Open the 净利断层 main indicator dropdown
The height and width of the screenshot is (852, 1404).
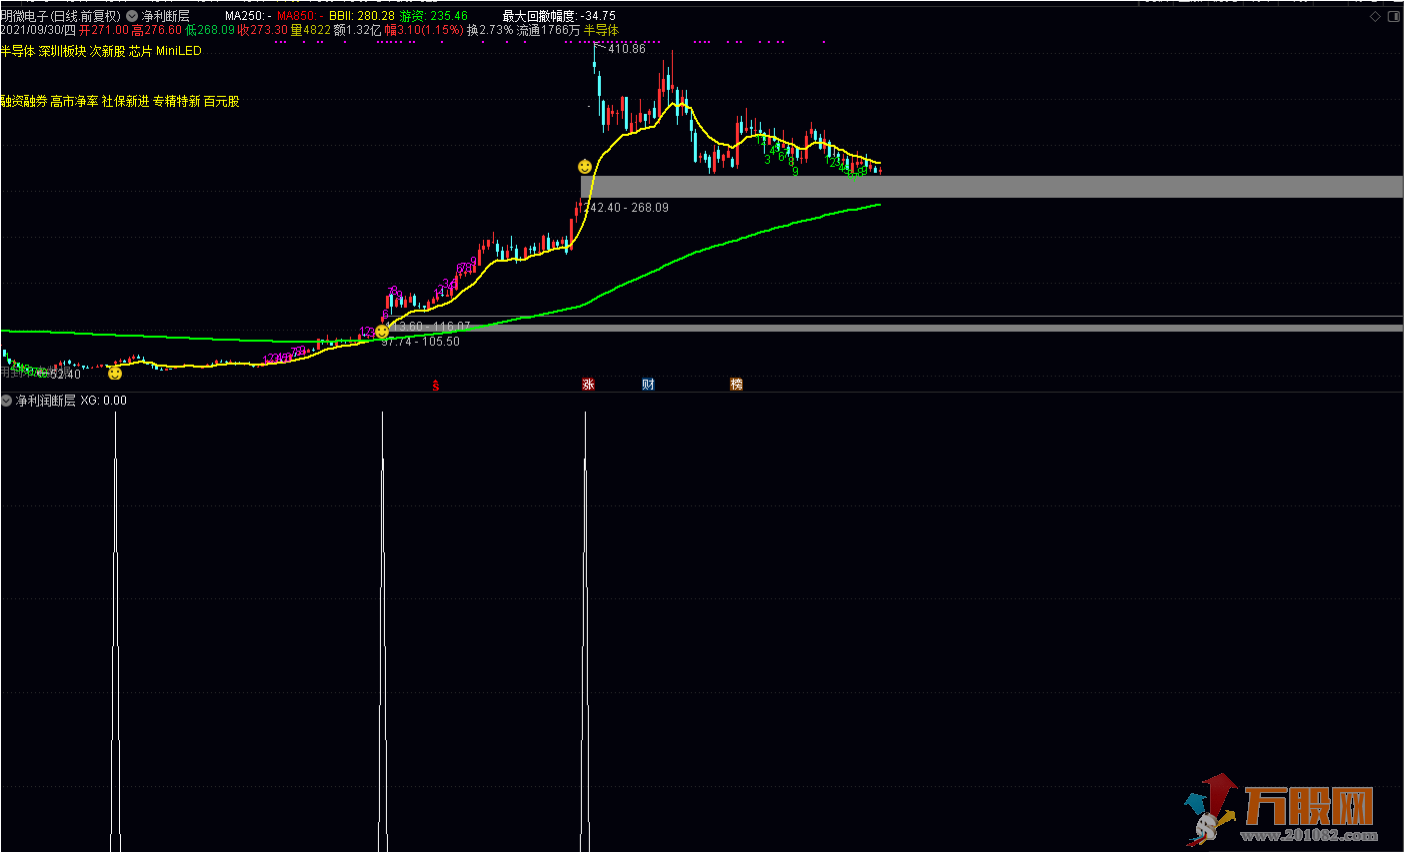[x=132, y=16]
